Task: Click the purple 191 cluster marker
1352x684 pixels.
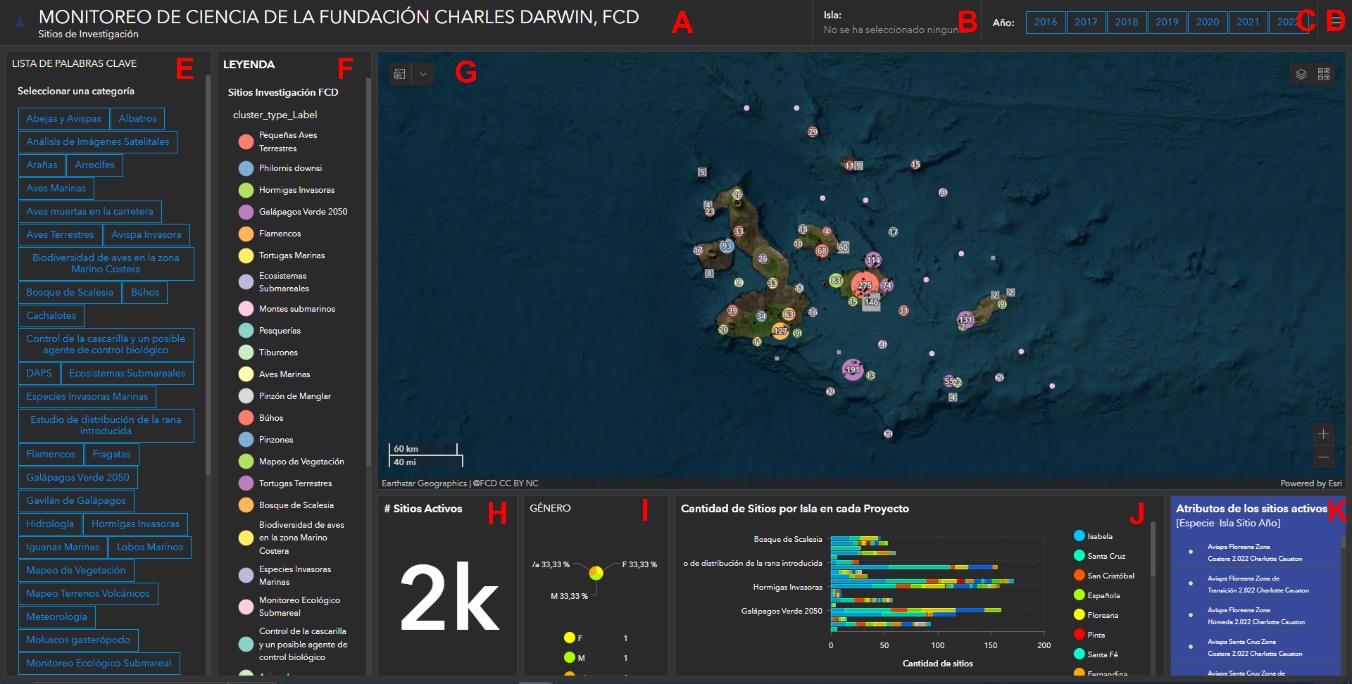Action: coord(852,370)
